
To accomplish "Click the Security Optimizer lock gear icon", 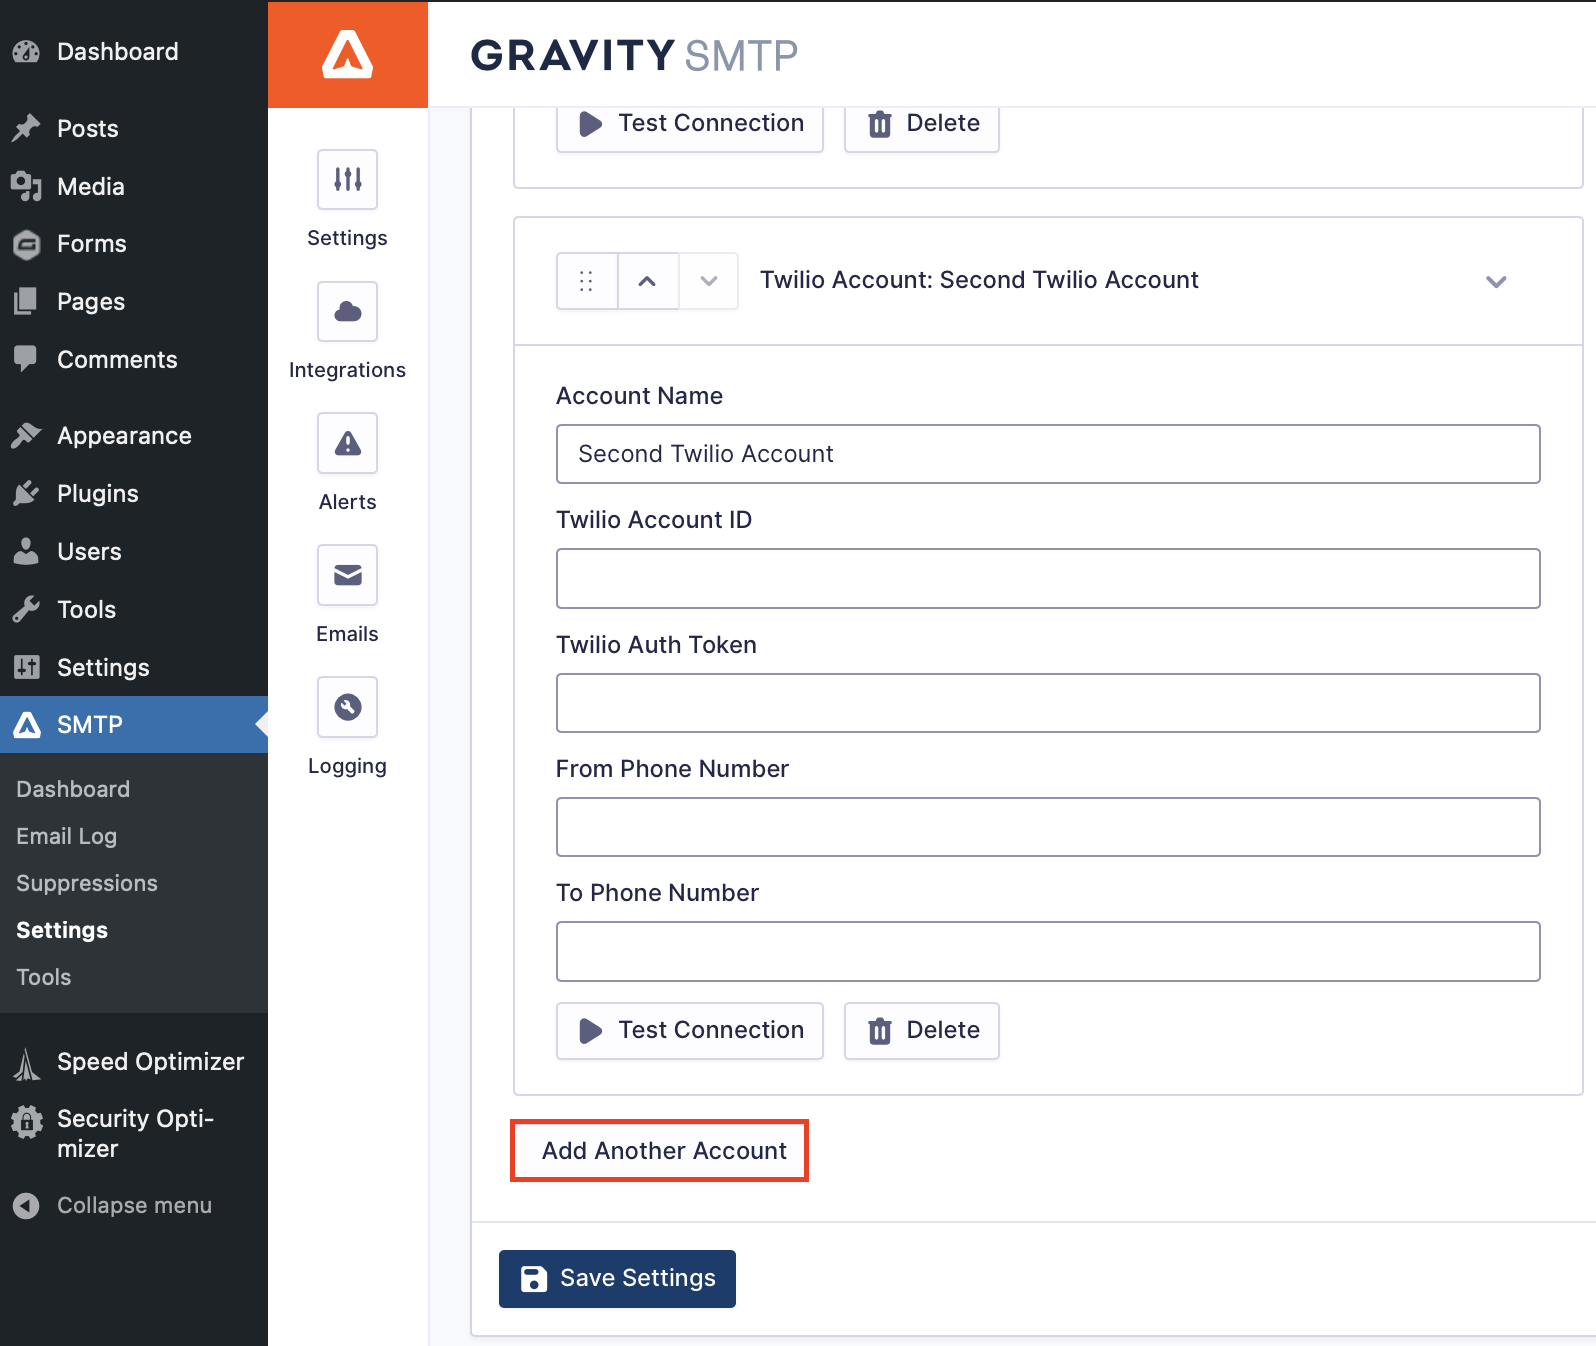I will point(27,1122).
